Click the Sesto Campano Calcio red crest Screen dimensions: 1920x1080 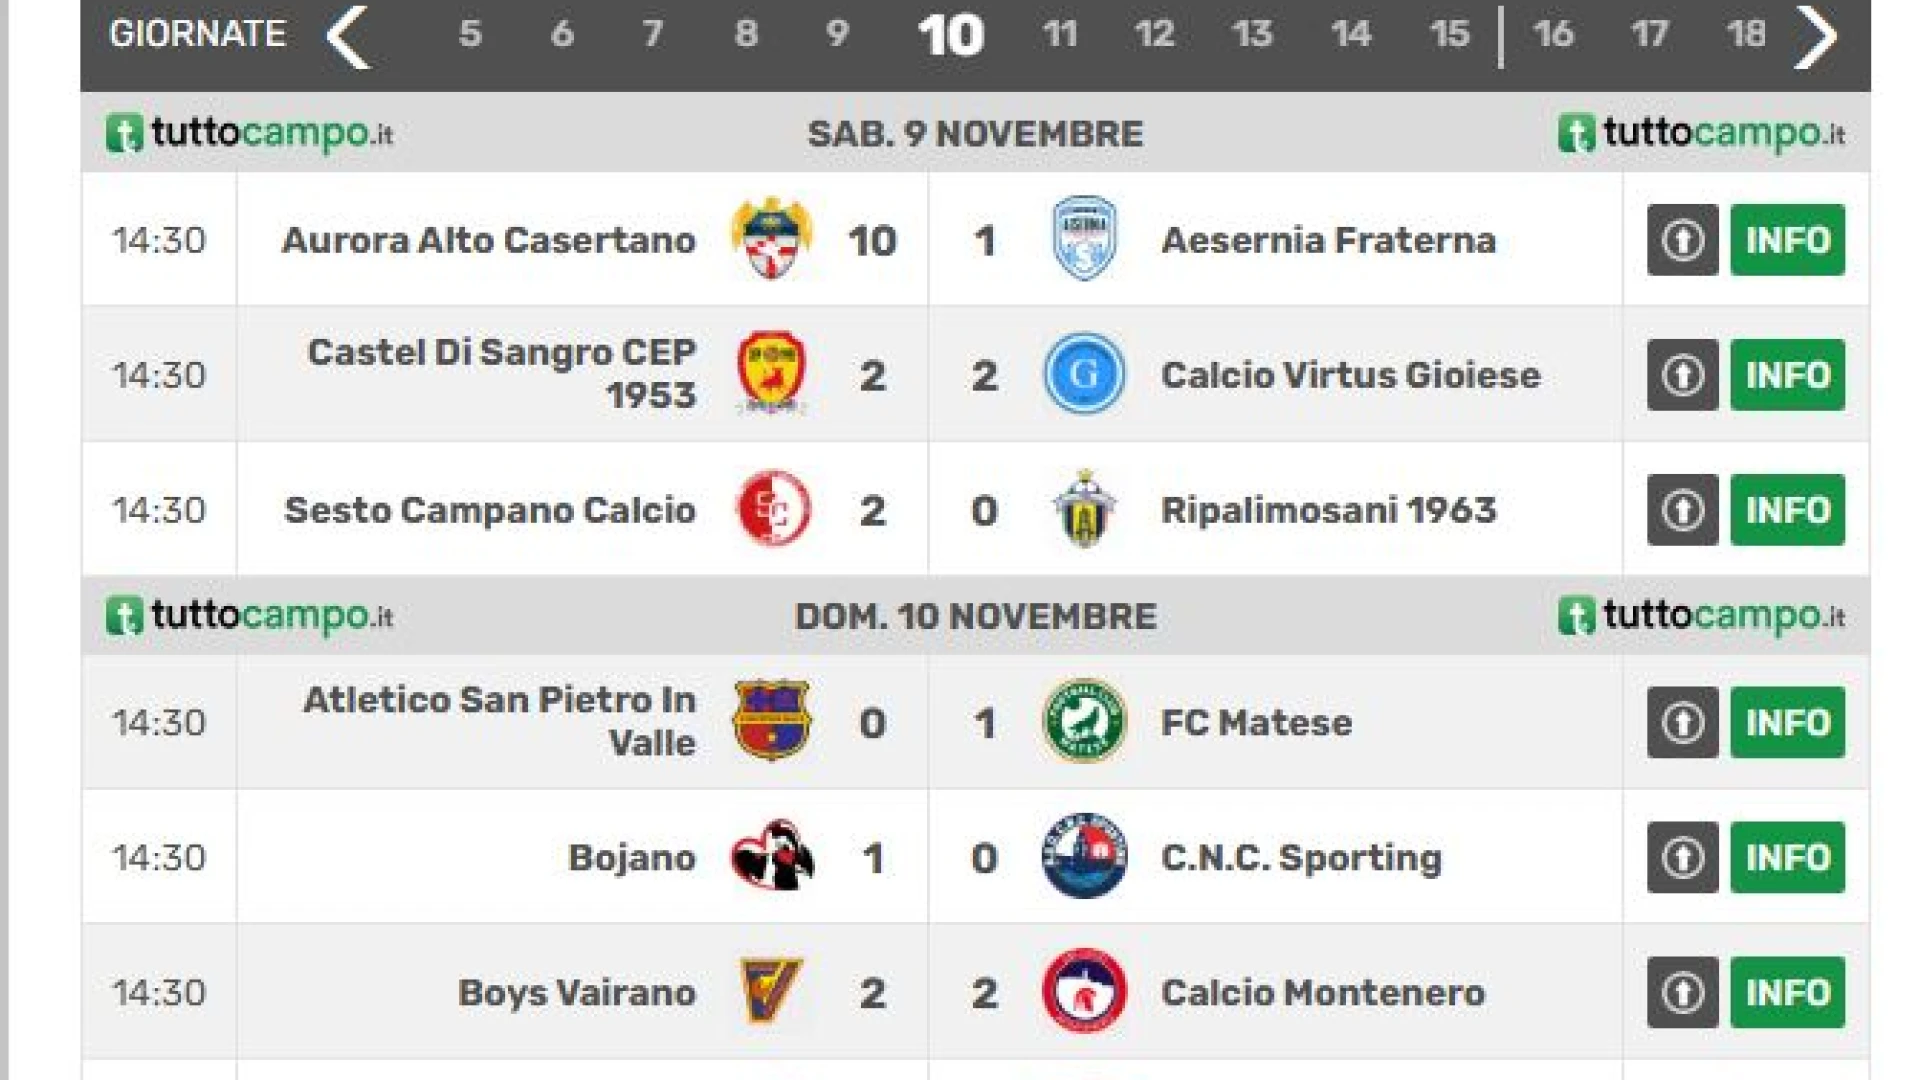(773, 509)
